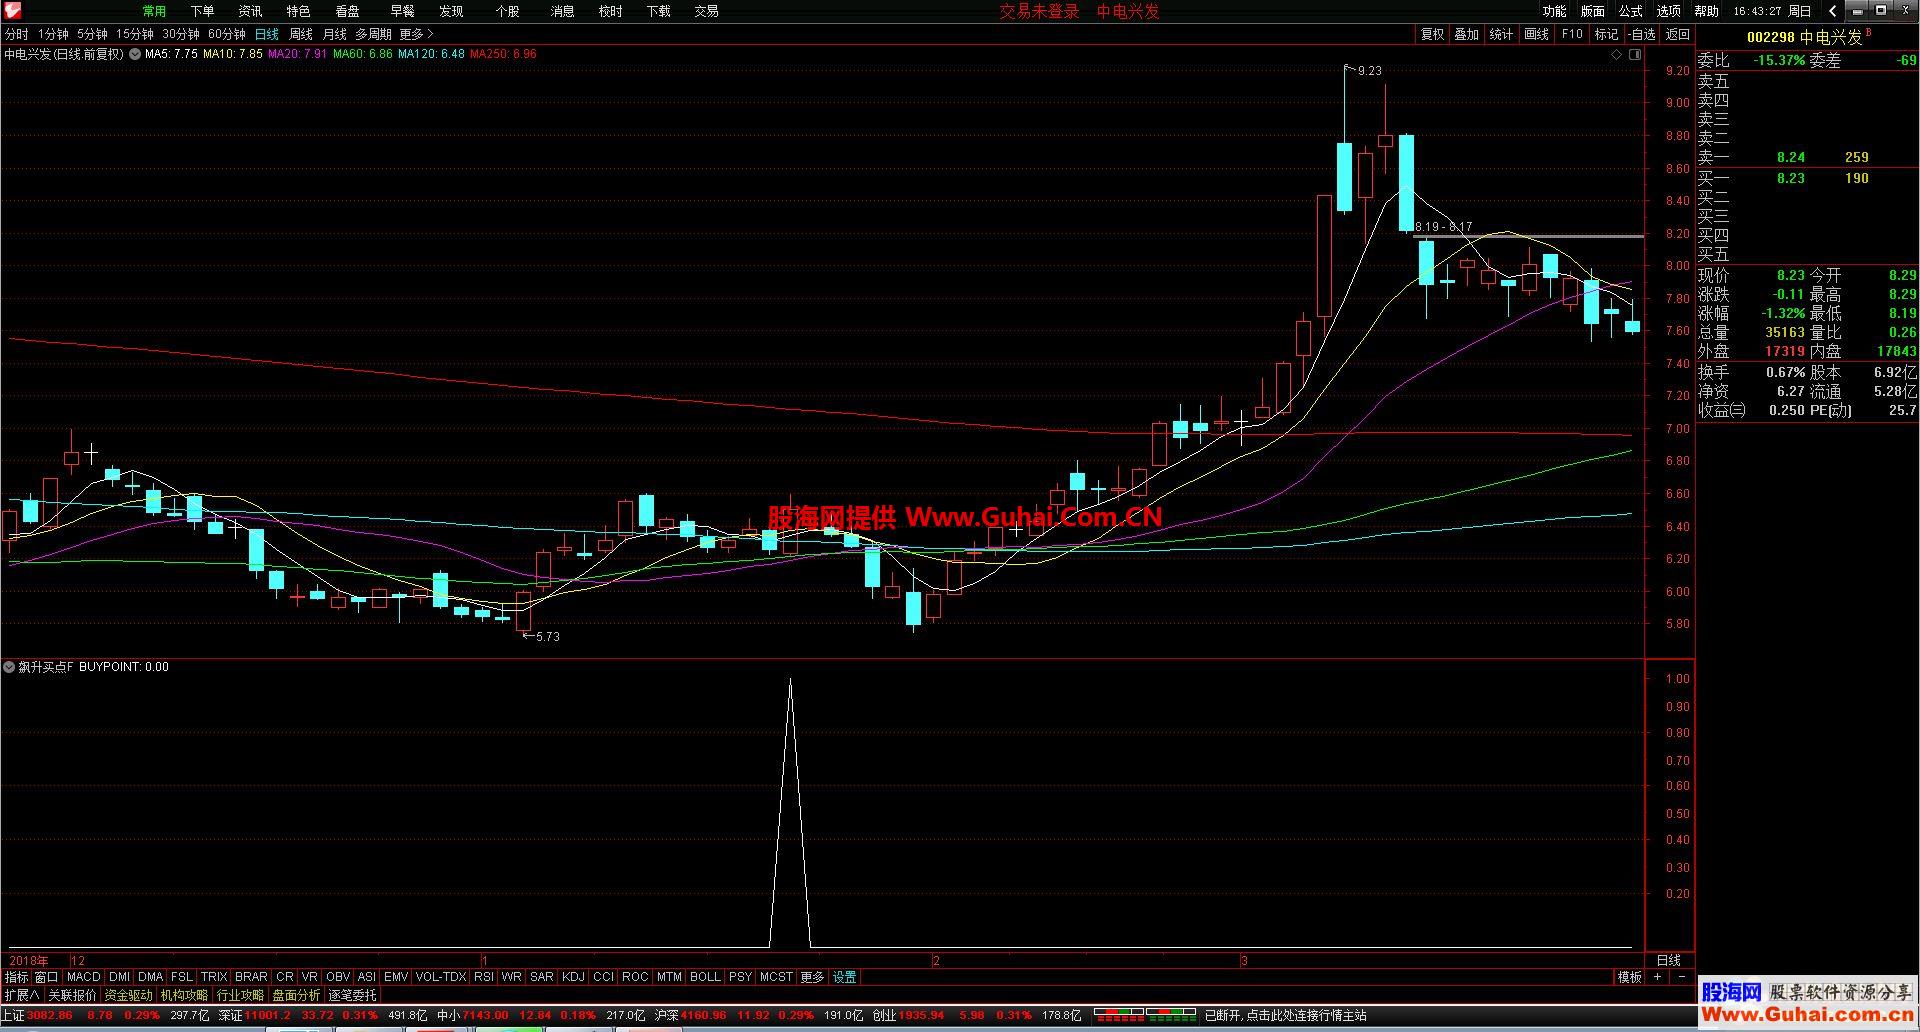Click the 窗口 tab
The image size is (1920, 1032).
(x=46, y=977)
